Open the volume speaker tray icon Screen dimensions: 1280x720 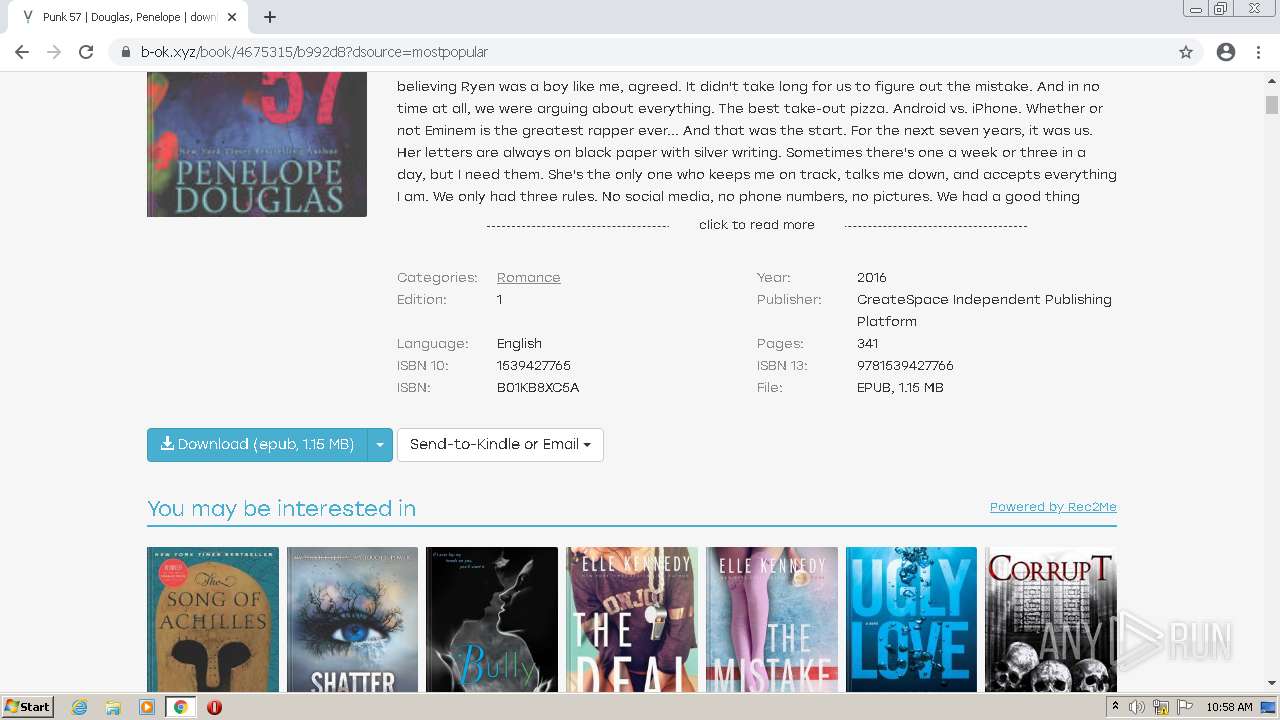[1137, 707]
